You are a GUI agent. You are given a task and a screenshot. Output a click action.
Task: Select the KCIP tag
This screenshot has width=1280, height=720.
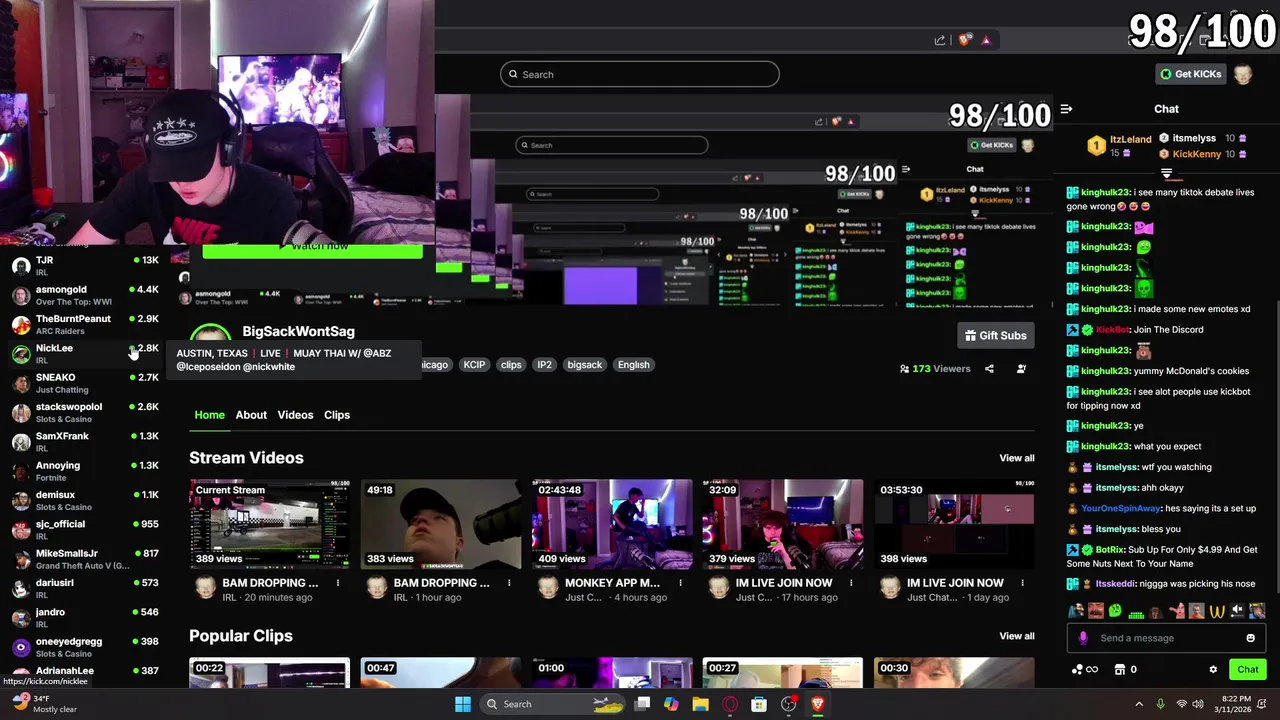[x=474, y=365]
